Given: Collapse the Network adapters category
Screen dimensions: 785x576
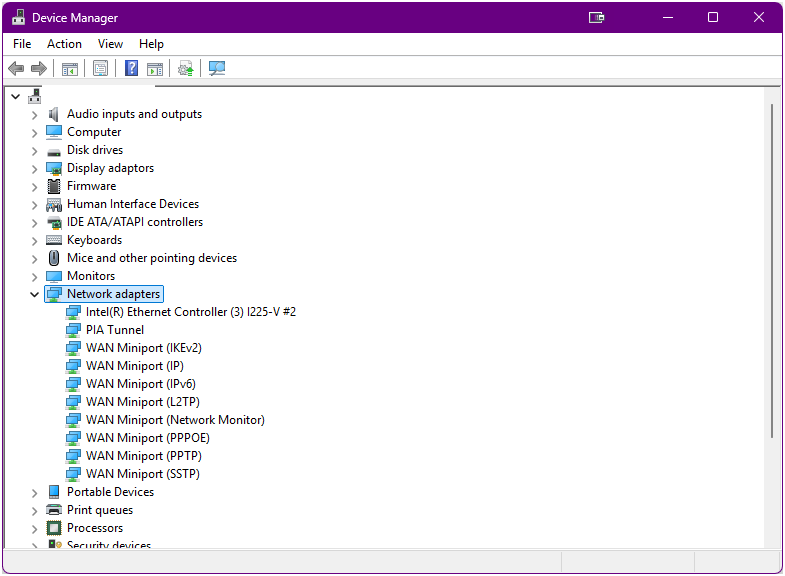Looking at the screenshot, I should [34, 294].
